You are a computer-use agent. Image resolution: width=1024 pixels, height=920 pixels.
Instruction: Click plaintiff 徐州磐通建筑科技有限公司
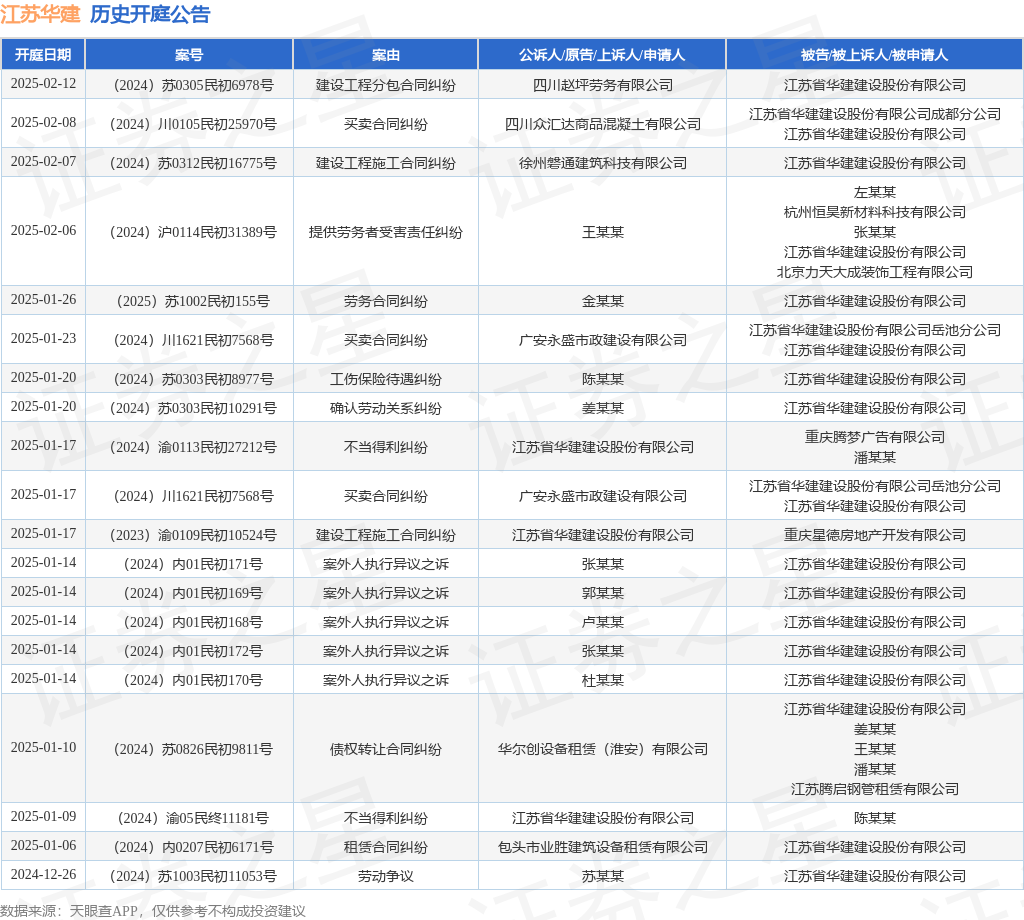coord(603,163)
